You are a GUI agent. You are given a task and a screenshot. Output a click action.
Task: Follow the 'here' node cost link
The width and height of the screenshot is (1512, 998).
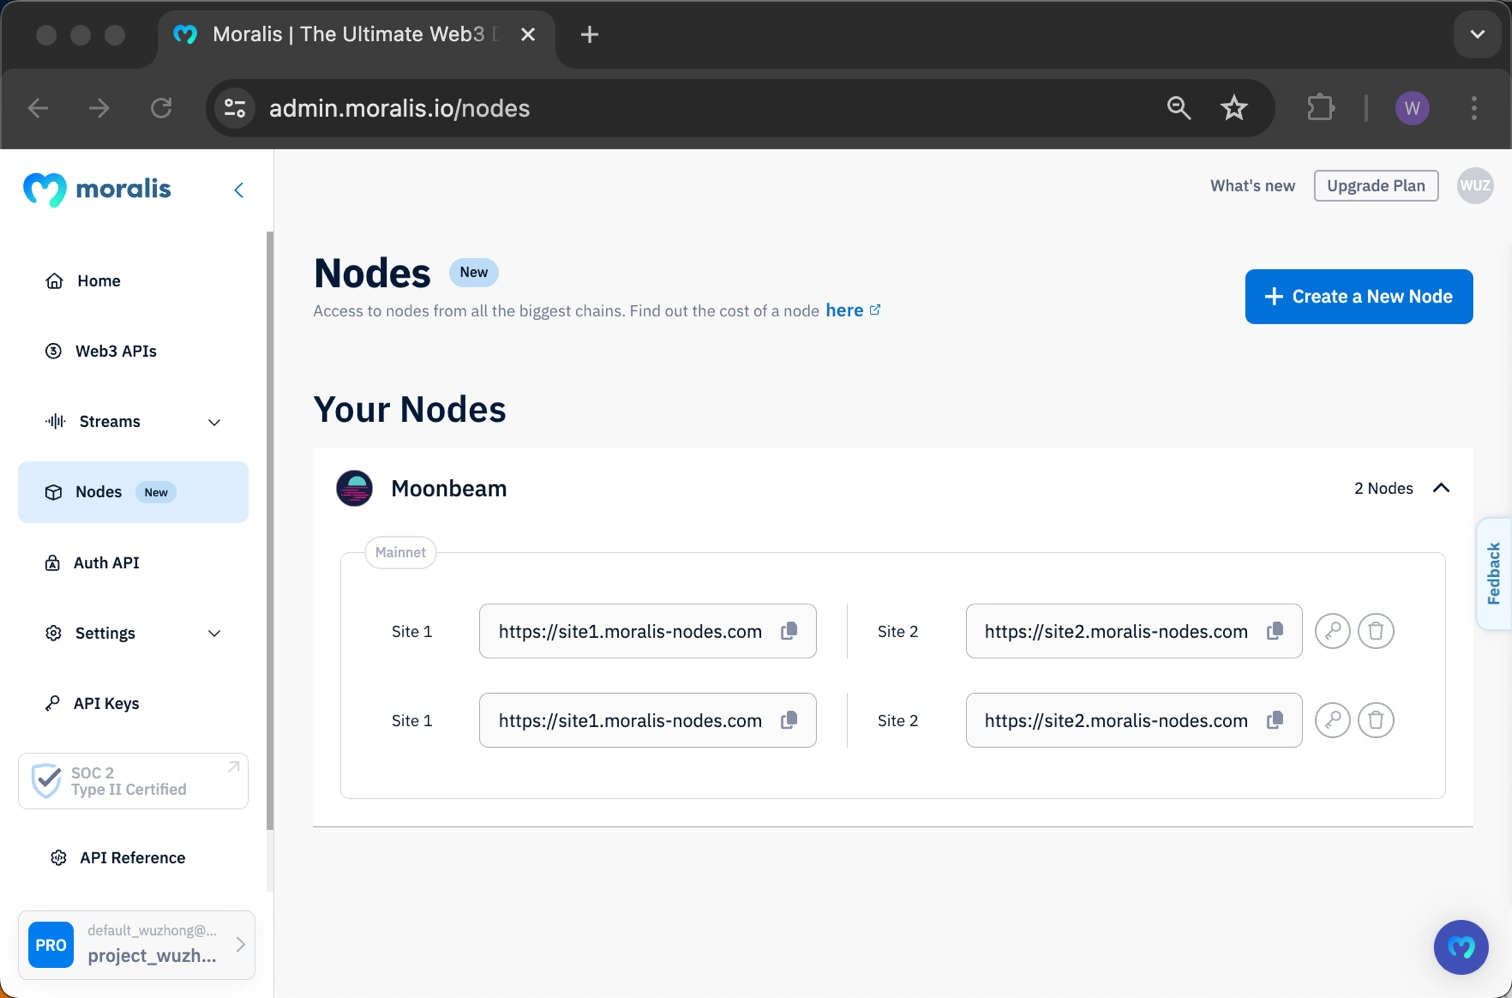tap(853, 310)
